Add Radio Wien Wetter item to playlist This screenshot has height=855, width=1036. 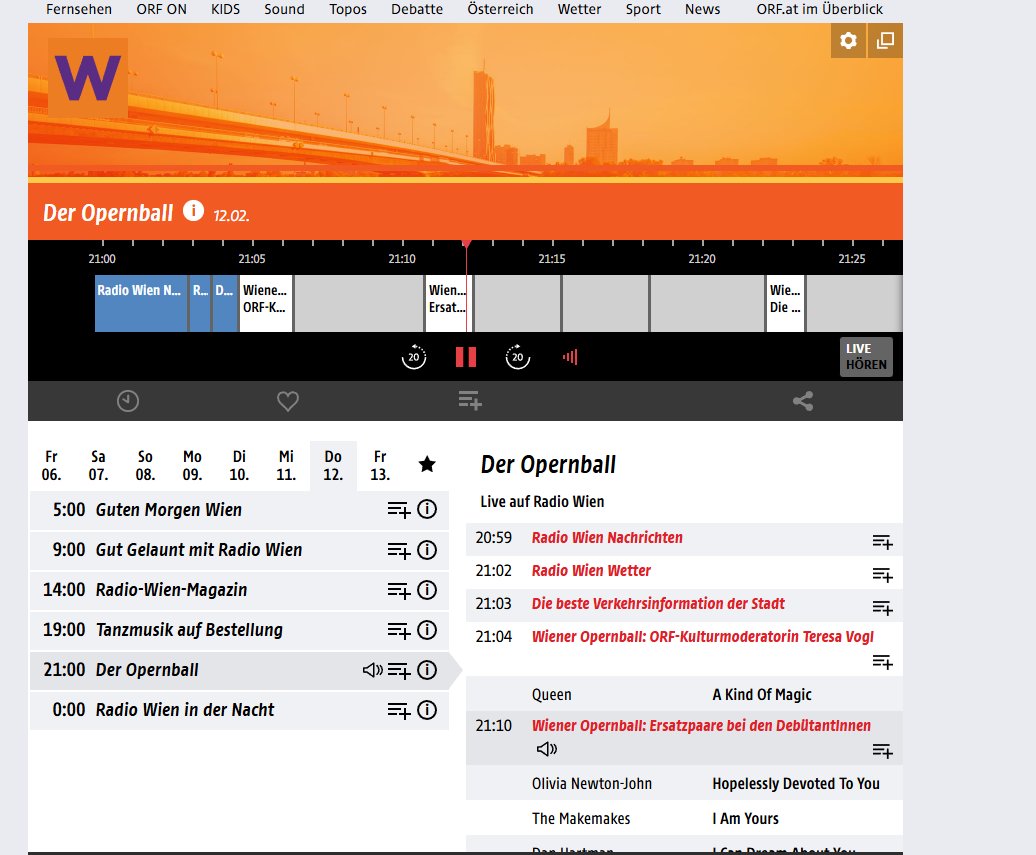(882, 575)
